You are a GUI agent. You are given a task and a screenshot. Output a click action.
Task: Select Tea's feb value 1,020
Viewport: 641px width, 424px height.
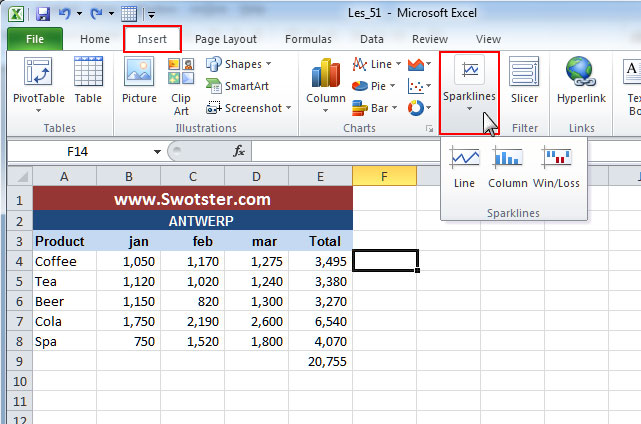coord(193,281)
